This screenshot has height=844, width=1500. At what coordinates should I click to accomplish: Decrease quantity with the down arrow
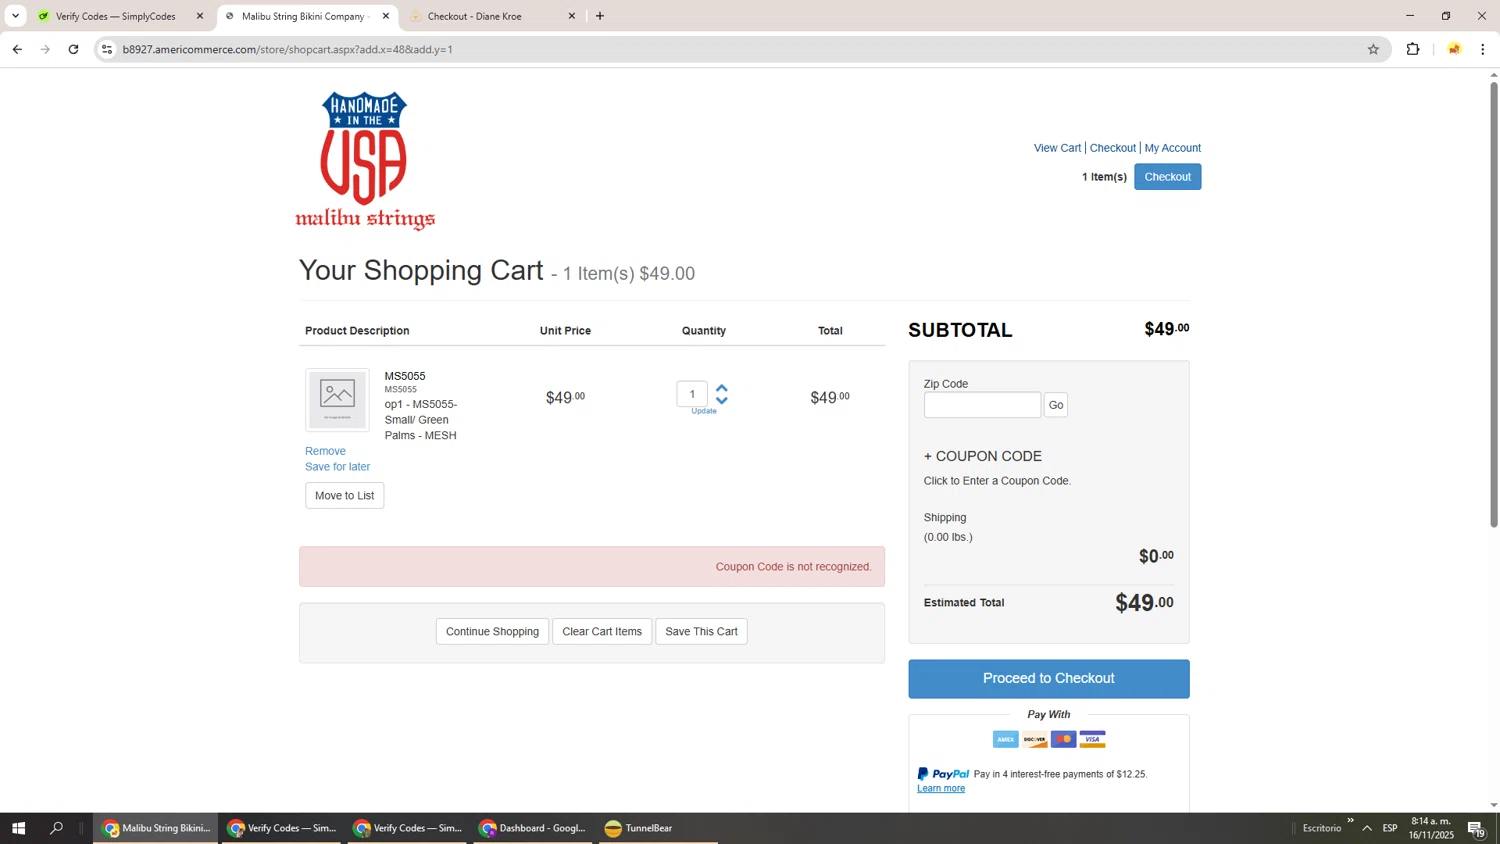(722, 400)
